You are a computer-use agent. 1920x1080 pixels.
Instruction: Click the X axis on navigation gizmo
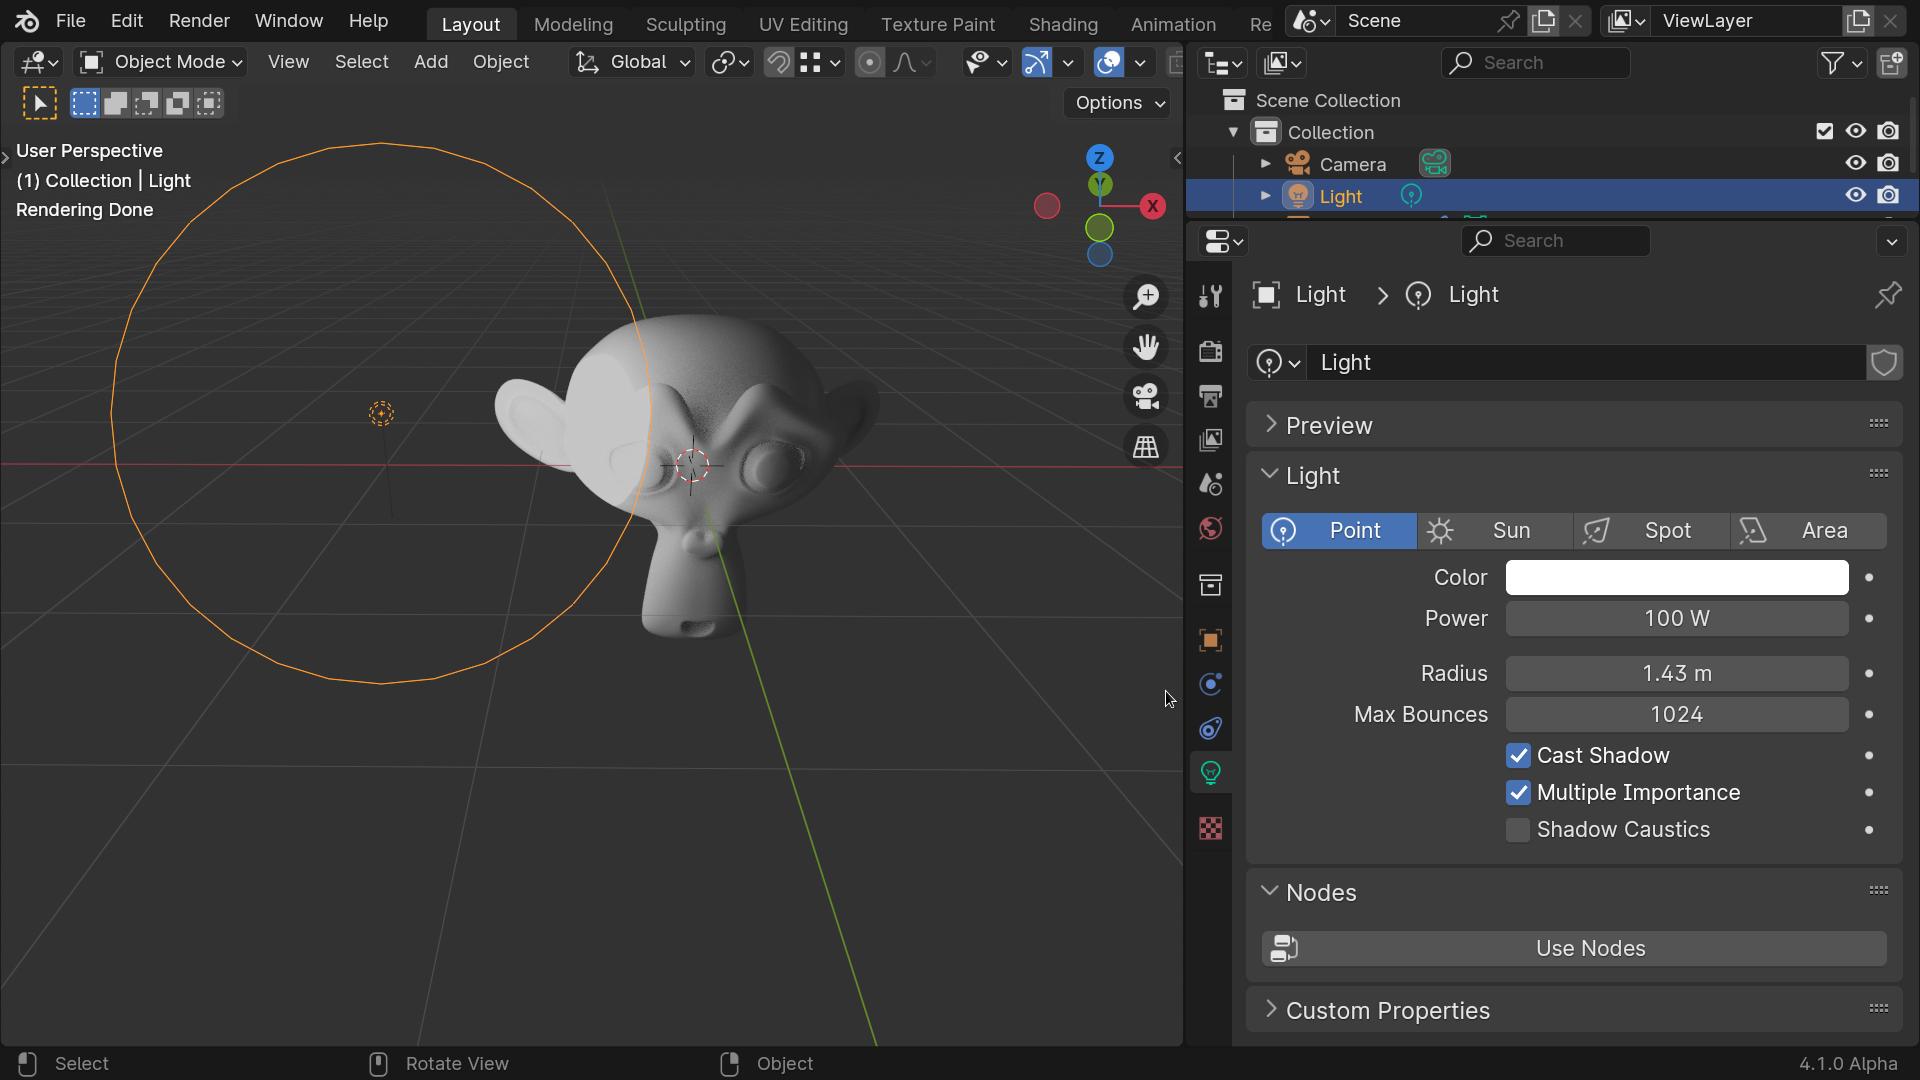click(x=1153, y=206)
